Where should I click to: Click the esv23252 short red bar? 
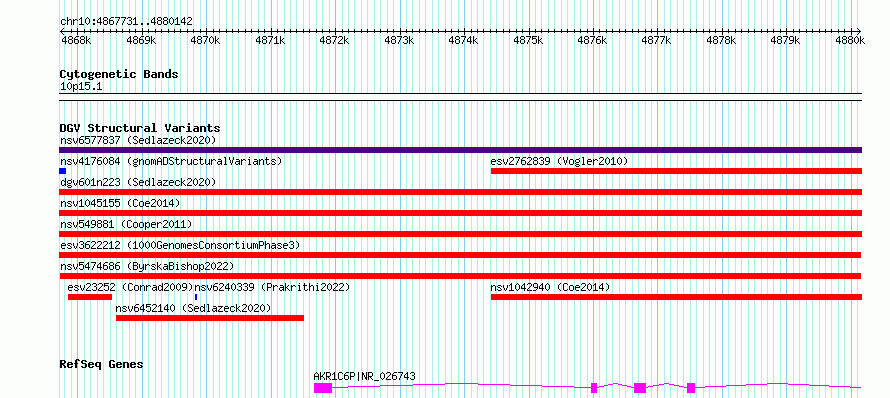(x=90, y=297)
